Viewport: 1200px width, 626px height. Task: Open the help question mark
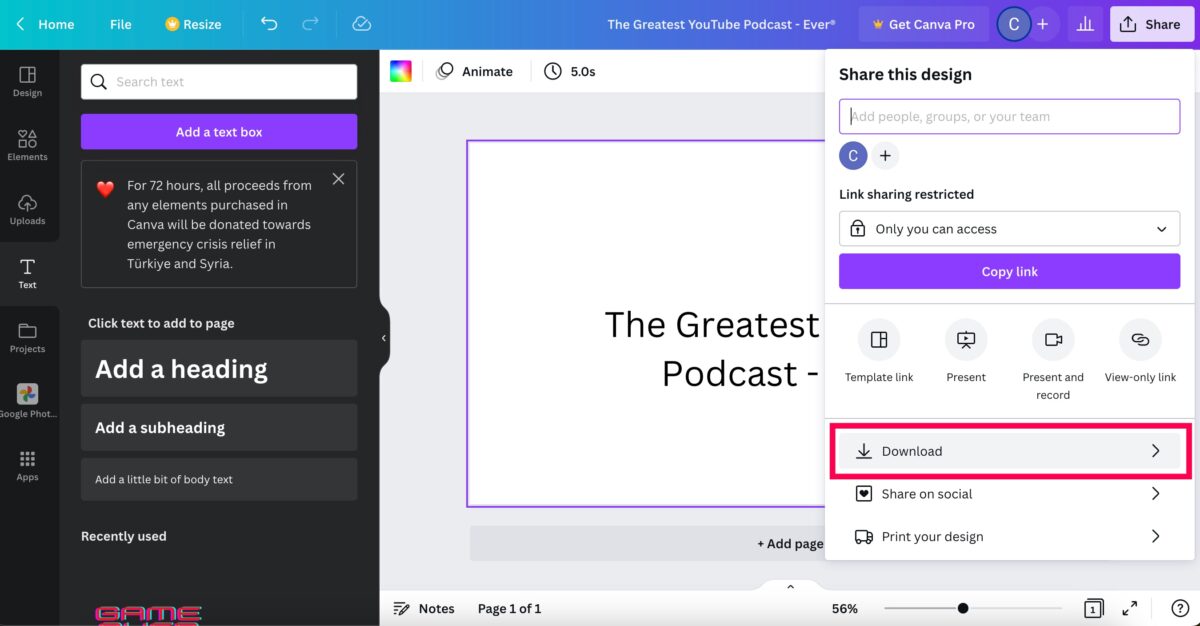click(1180, 608)
